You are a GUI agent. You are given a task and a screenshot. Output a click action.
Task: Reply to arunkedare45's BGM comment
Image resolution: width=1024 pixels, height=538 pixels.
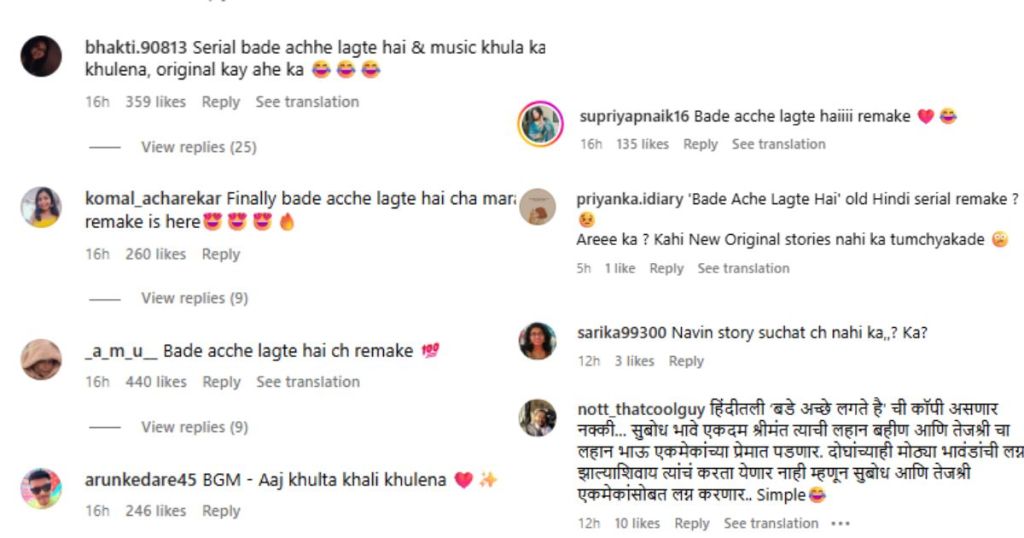[221, 511]
